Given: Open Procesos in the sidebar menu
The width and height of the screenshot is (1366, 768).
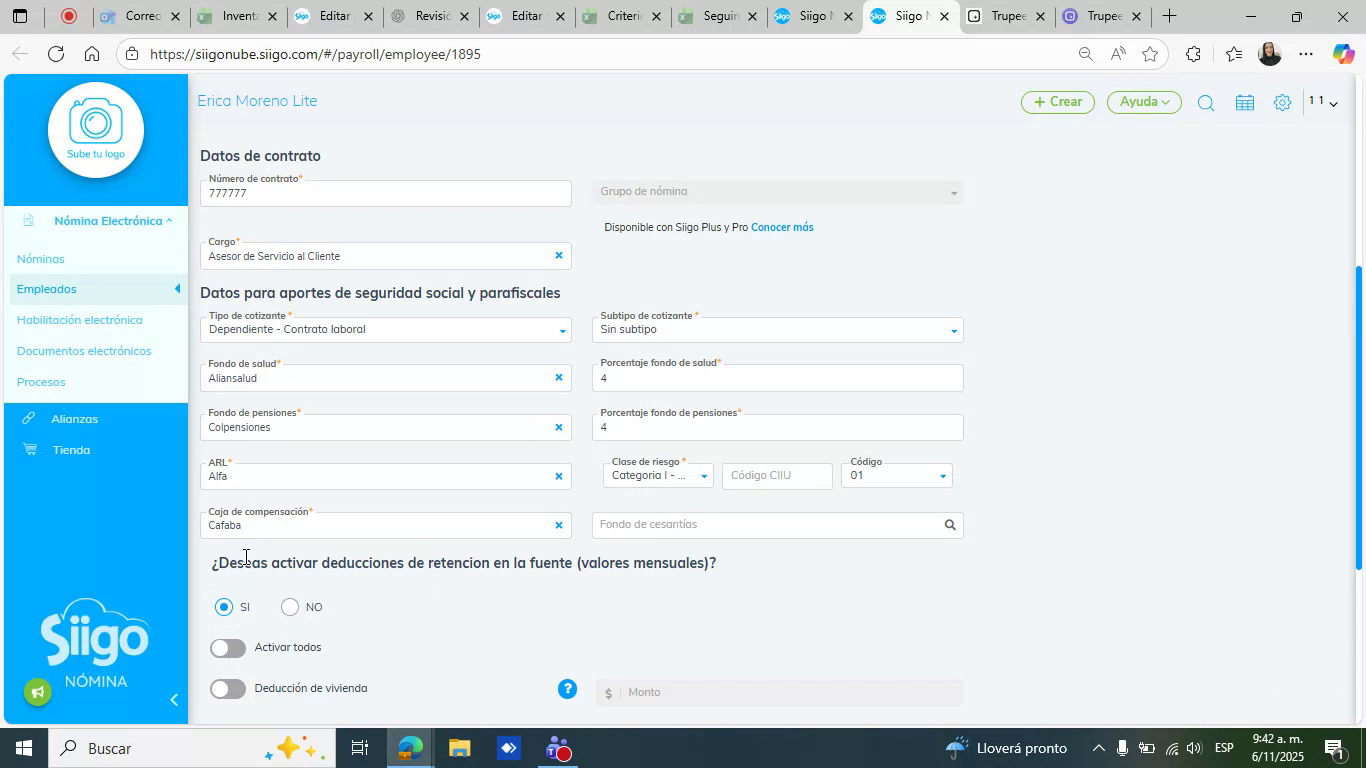Looking at the screenshot, I should [x=41, y=382].
